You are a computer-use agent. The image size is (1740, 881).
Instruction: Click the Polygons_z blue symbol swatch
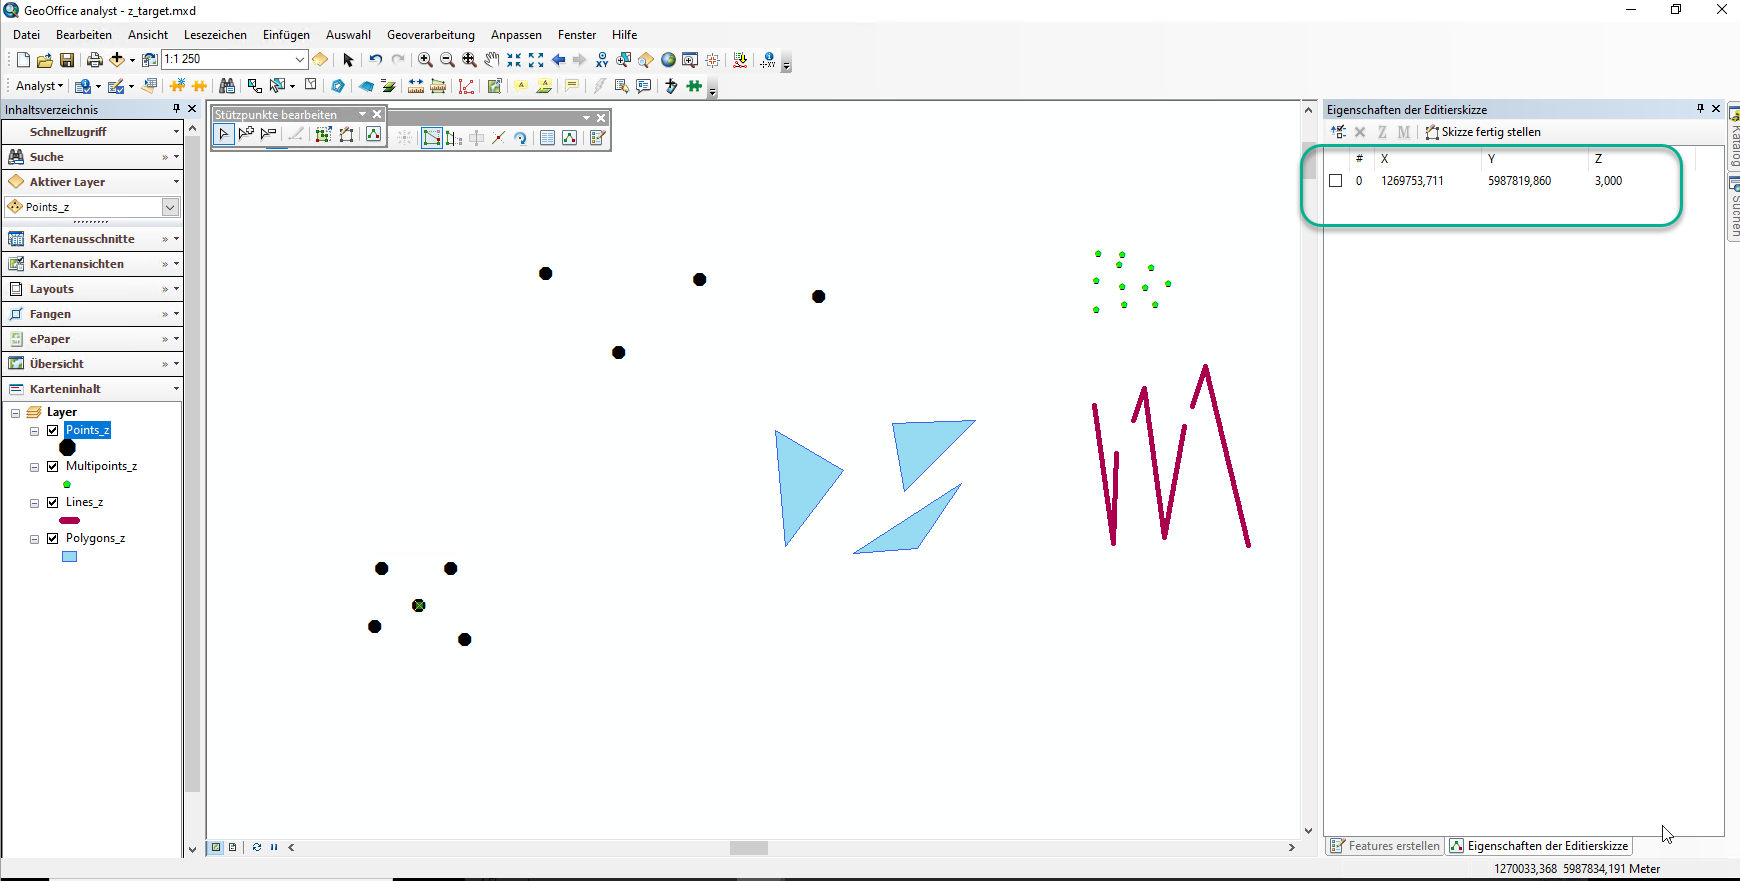pyautogui.click(x=69, y=557)
